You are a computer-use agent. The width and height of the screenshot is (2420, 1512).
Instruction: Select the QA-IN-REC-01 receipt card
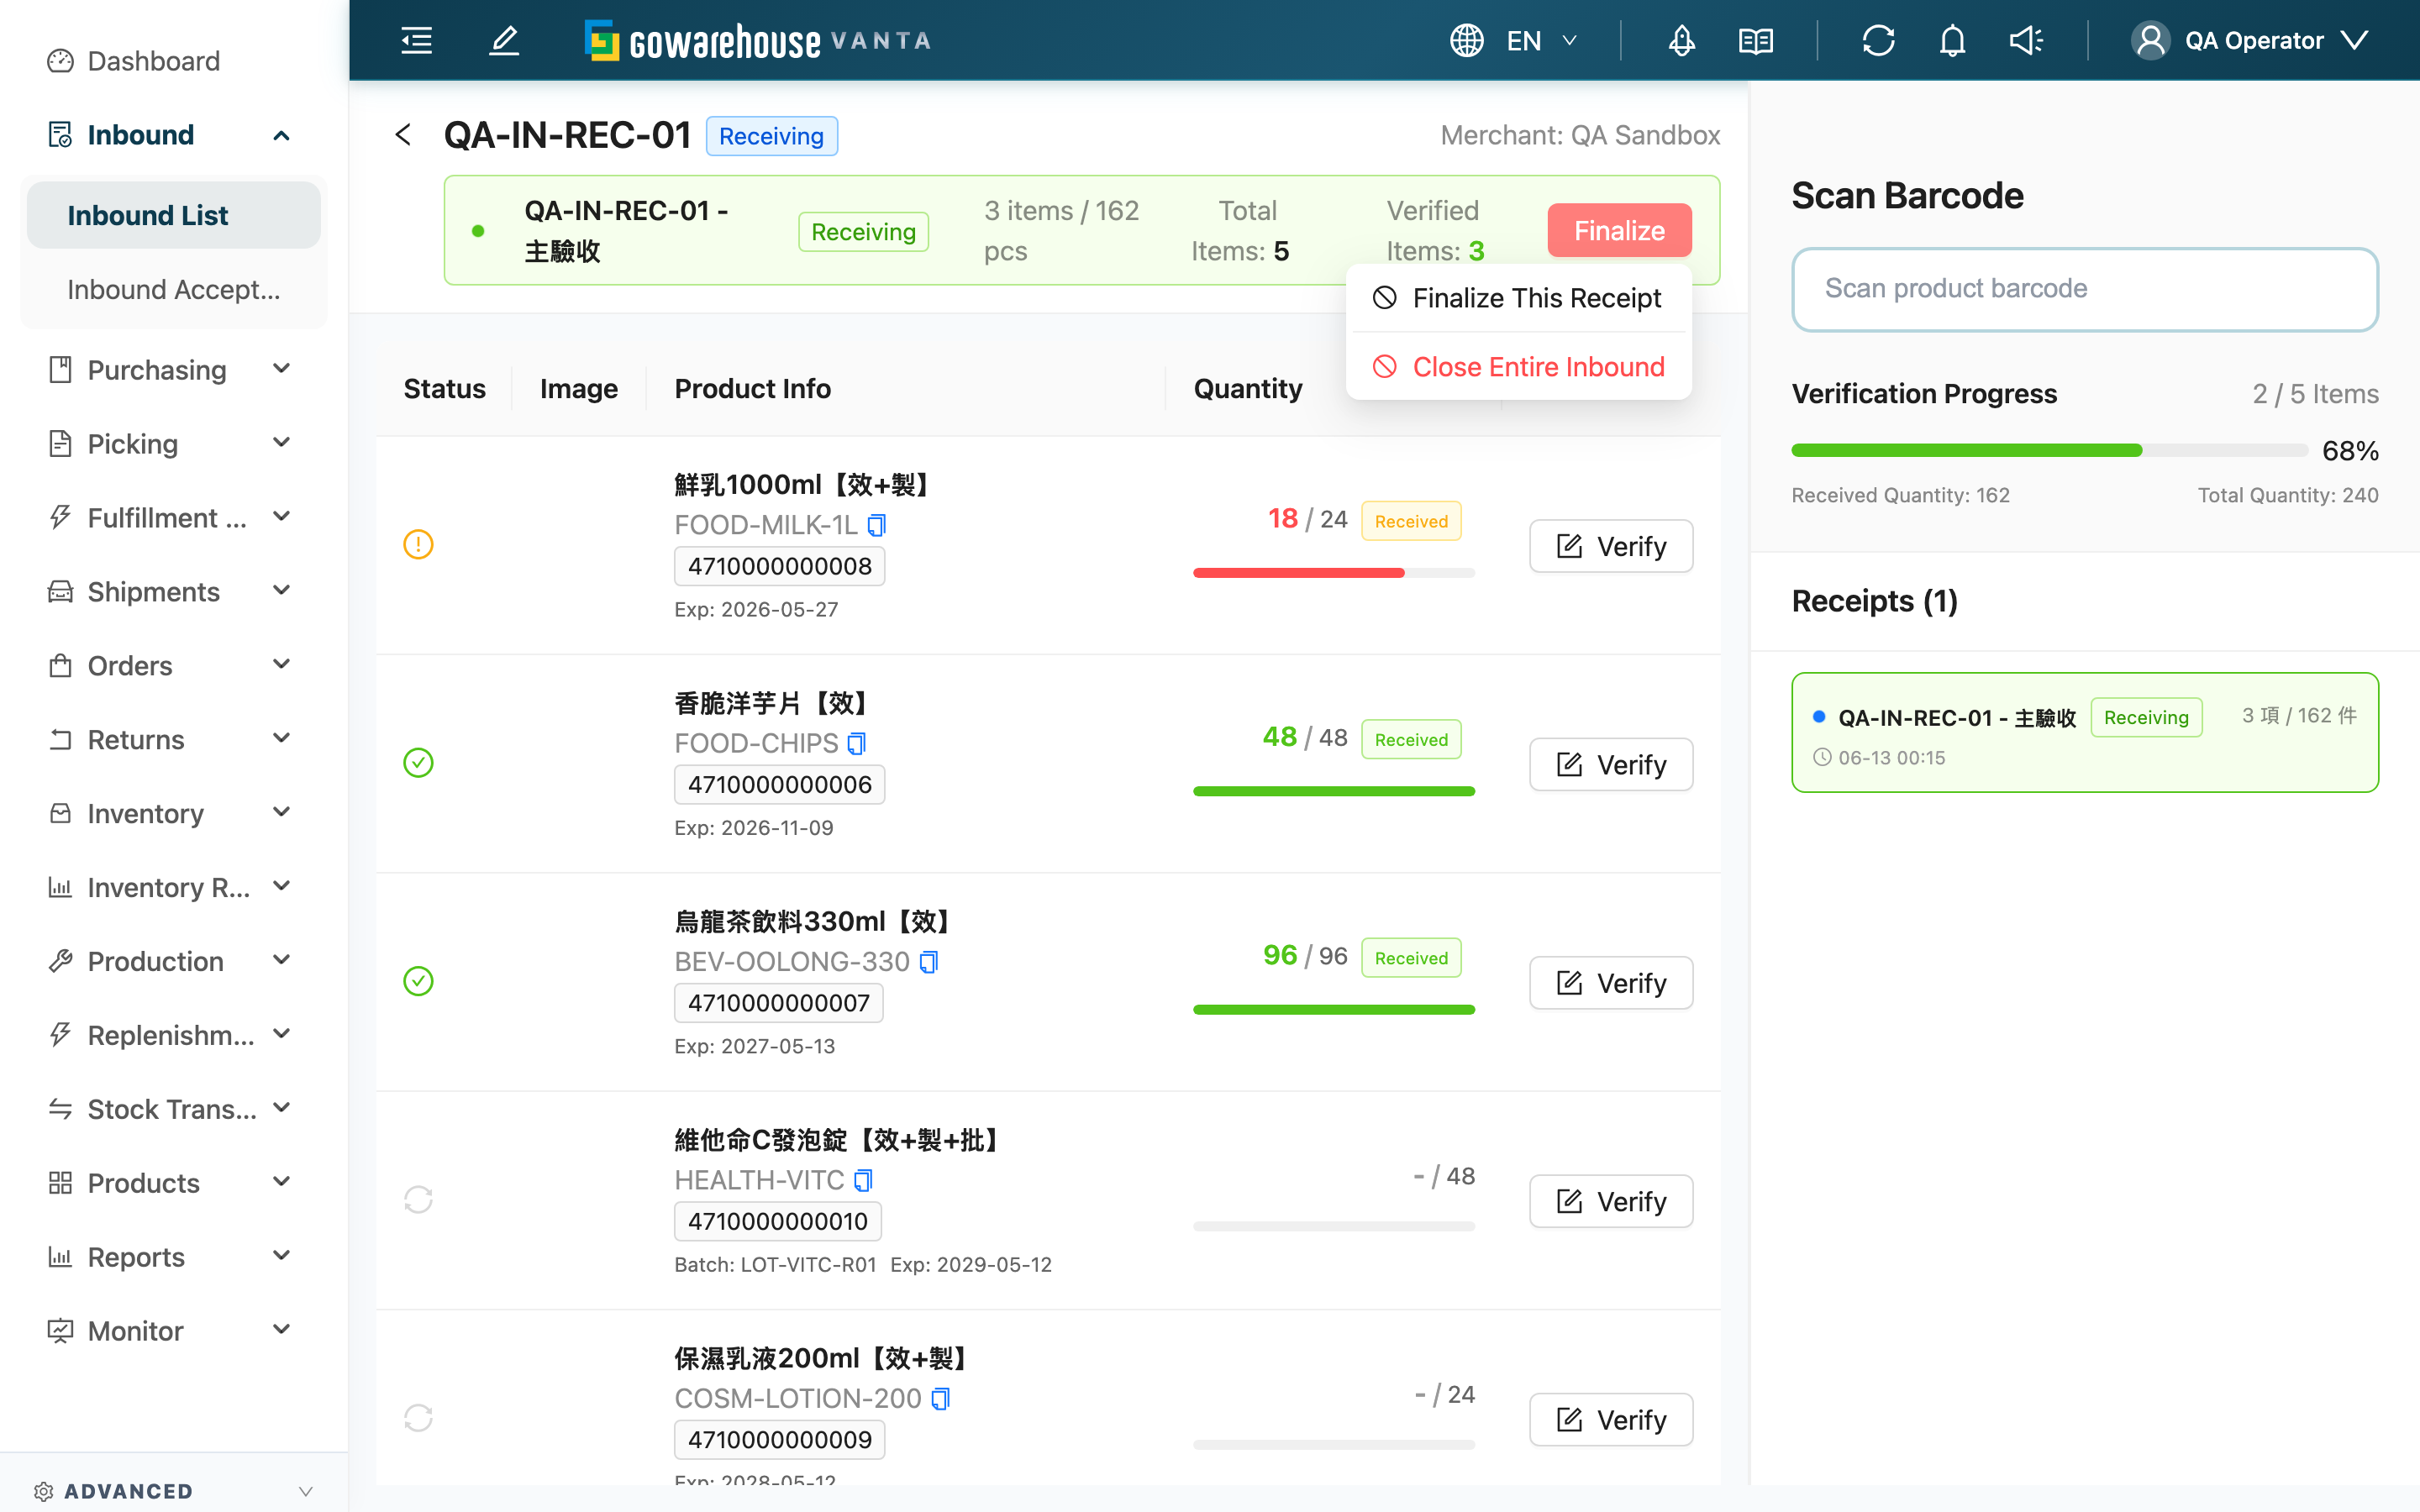(x=2084, y=732)
